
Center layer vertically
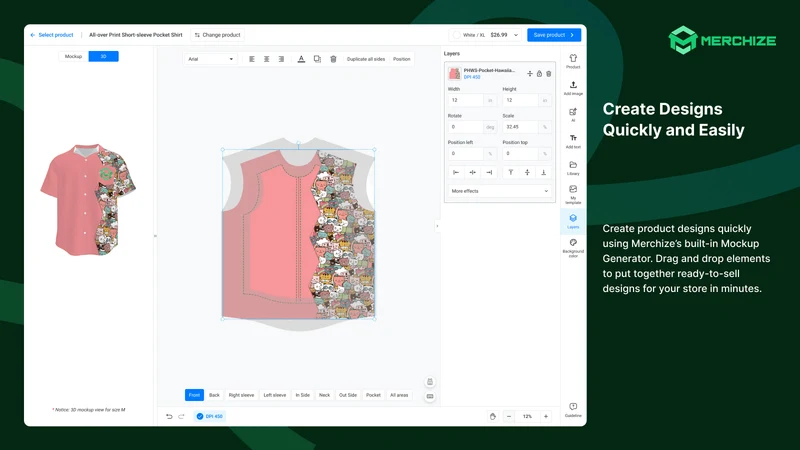point(527,172)
